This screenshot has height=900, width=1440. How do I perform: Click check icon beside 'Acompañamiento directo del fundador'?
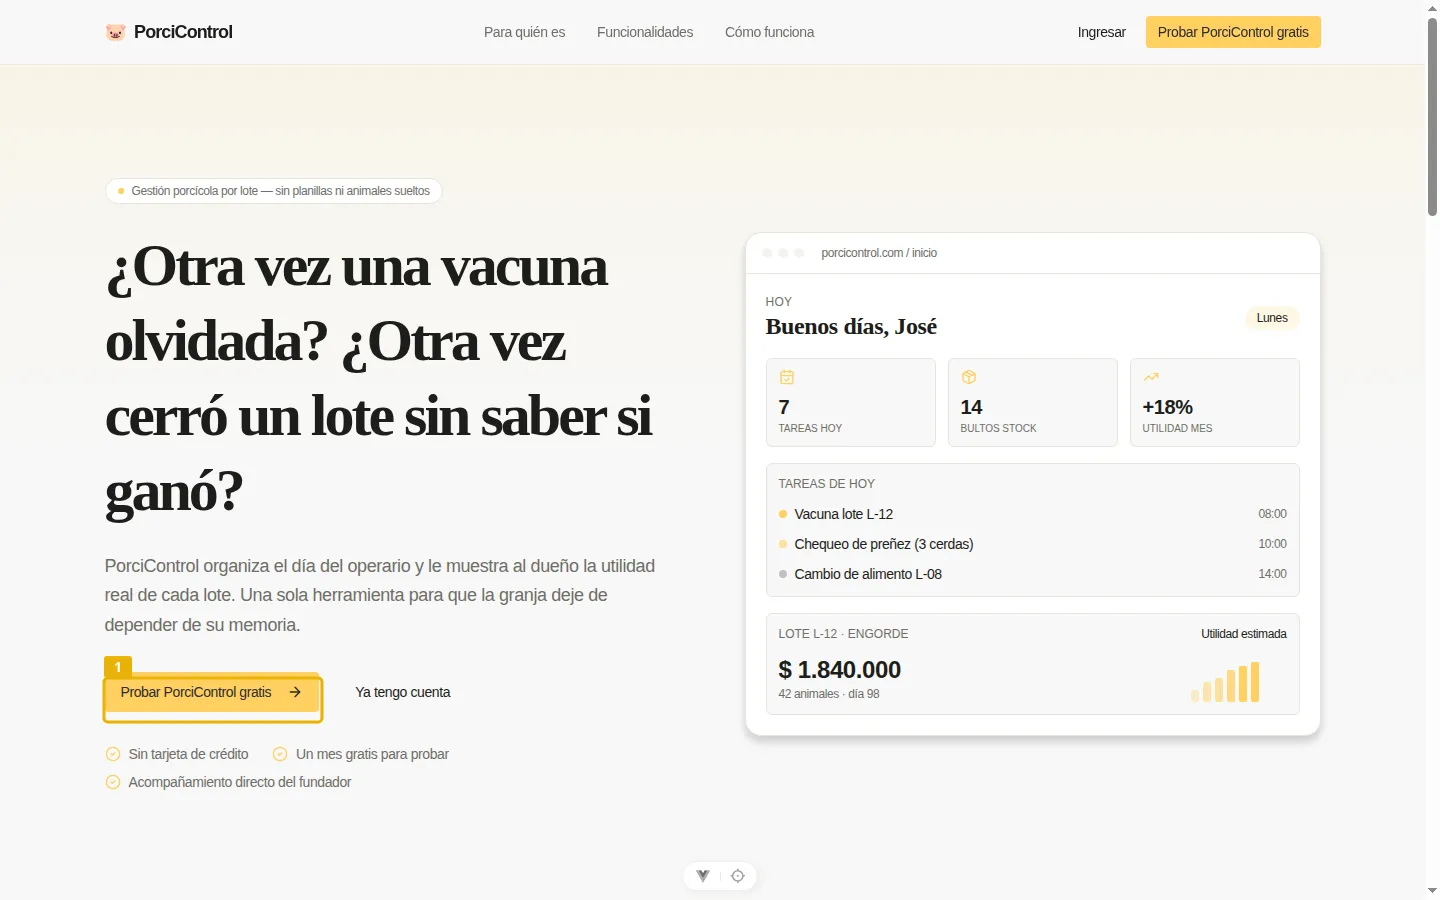point(113,782)
